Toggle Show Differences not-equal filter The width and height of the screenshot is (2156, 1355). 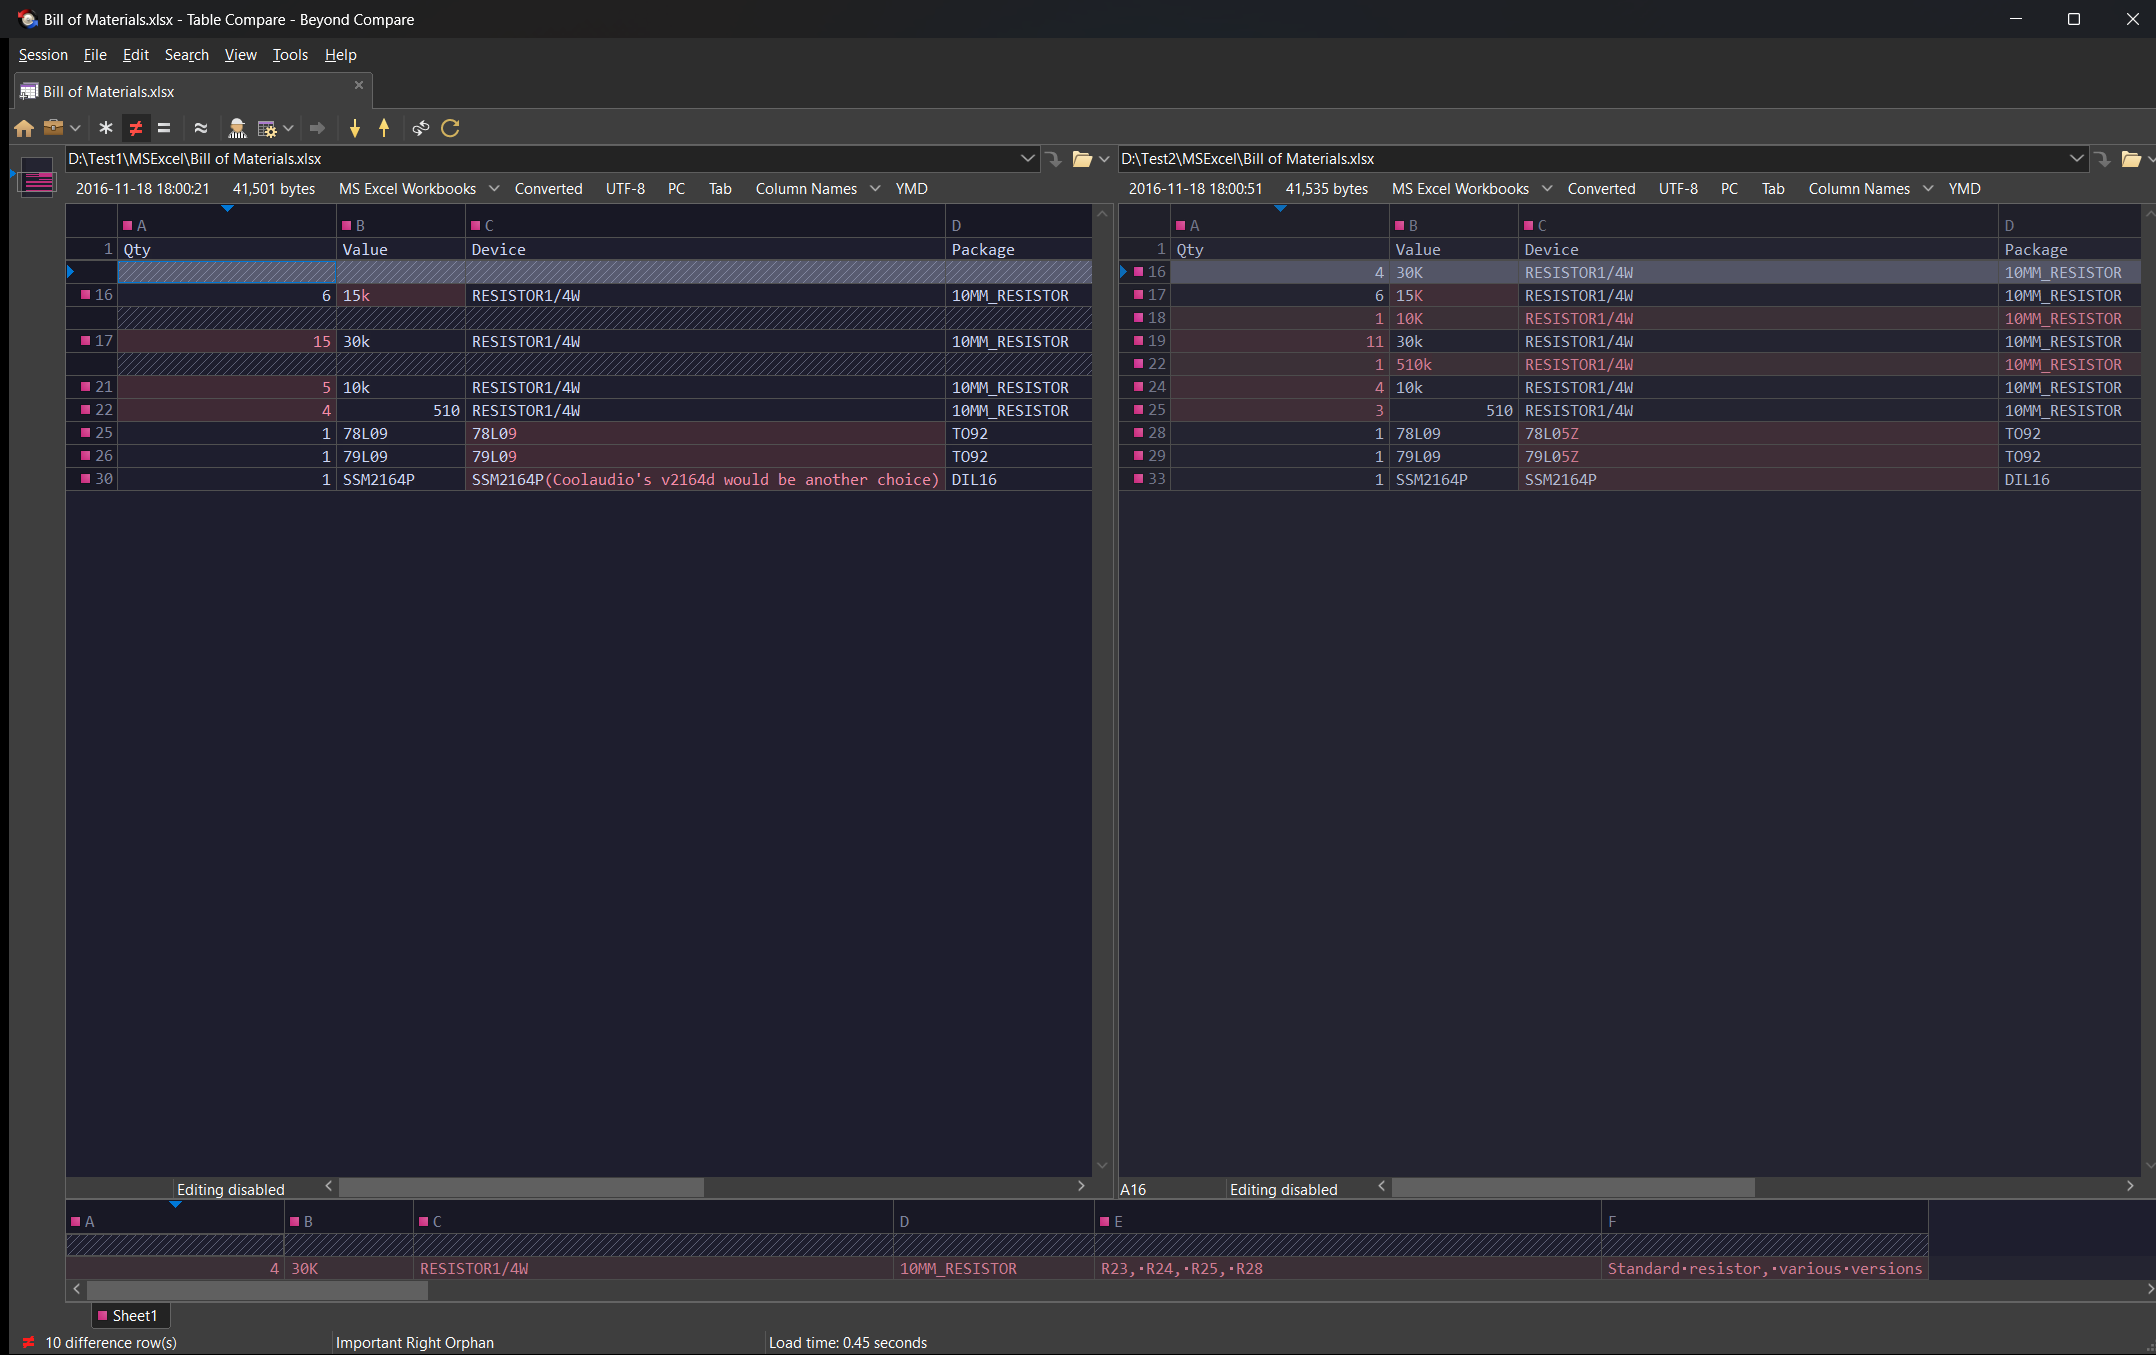pyautogui.click(x=136, y=128)
